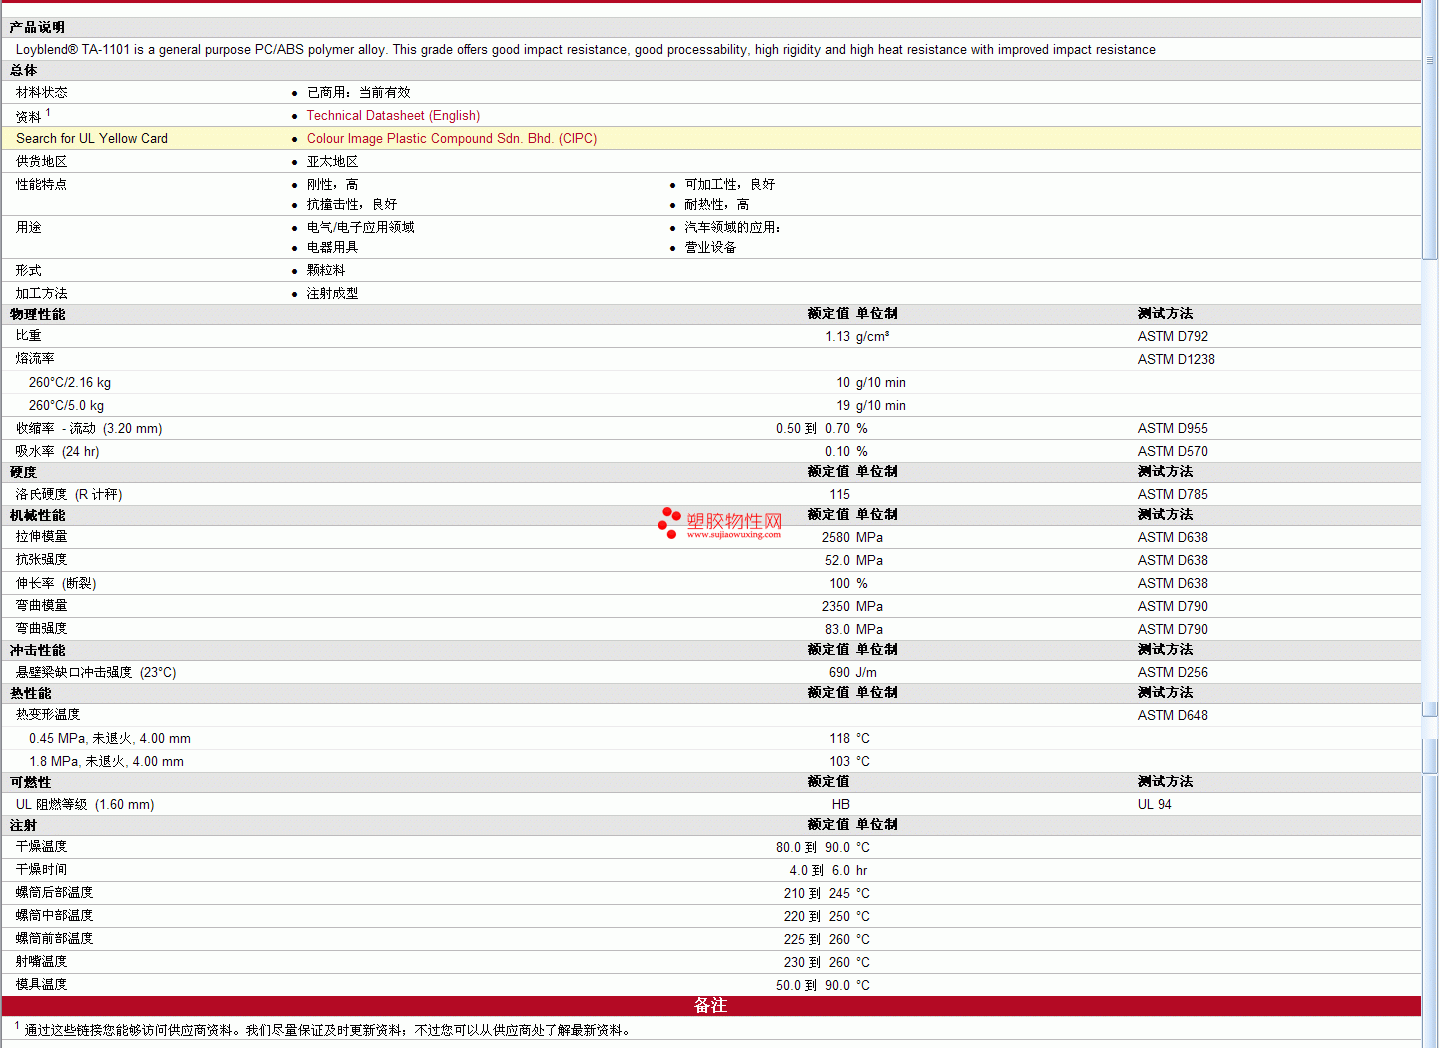Click the 'UL 阻燃等级 (1.60 mm)' row label

tap(85, 804)
